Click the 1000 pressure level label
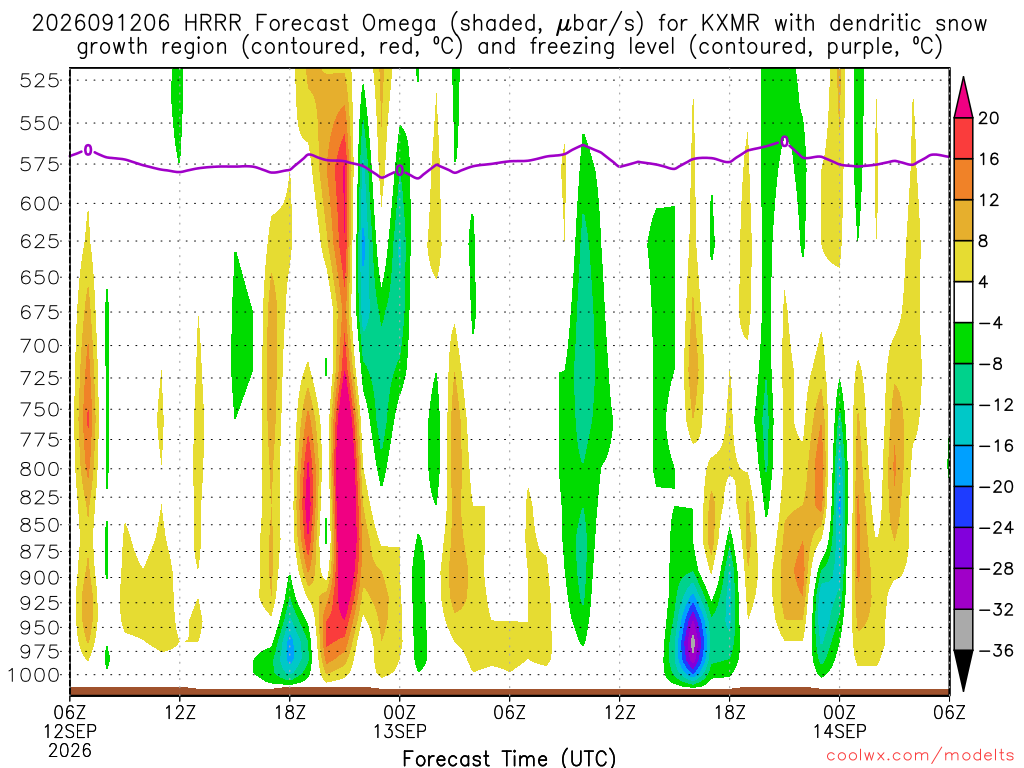The width and height of the screenshot is (1024, 768). pos(35,675)
